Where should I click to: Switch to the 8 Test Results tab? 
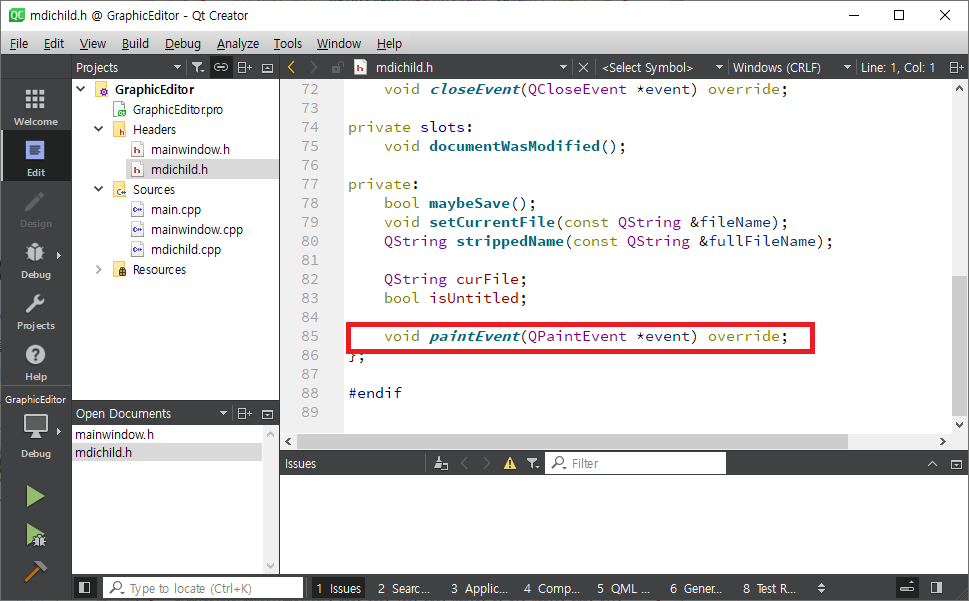[769, 588]
